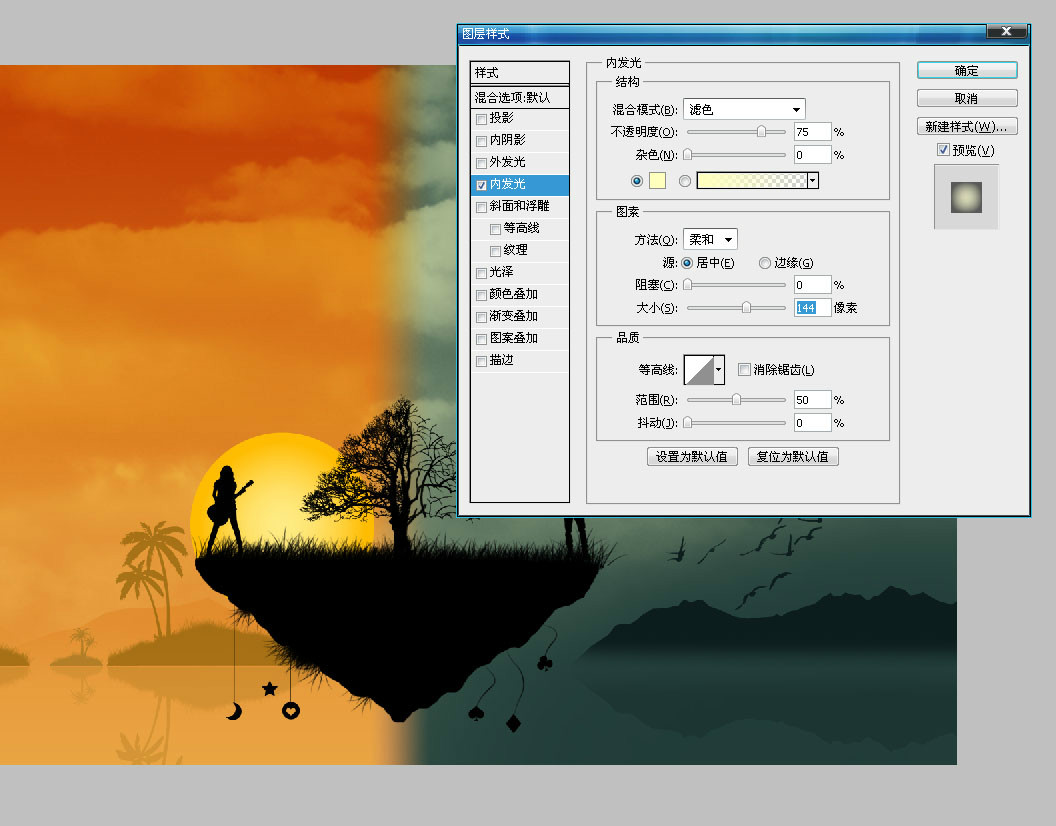Tick the 渐变叠加 gradient overlay checkbox

pyautogui.click(x=482, y=317)
